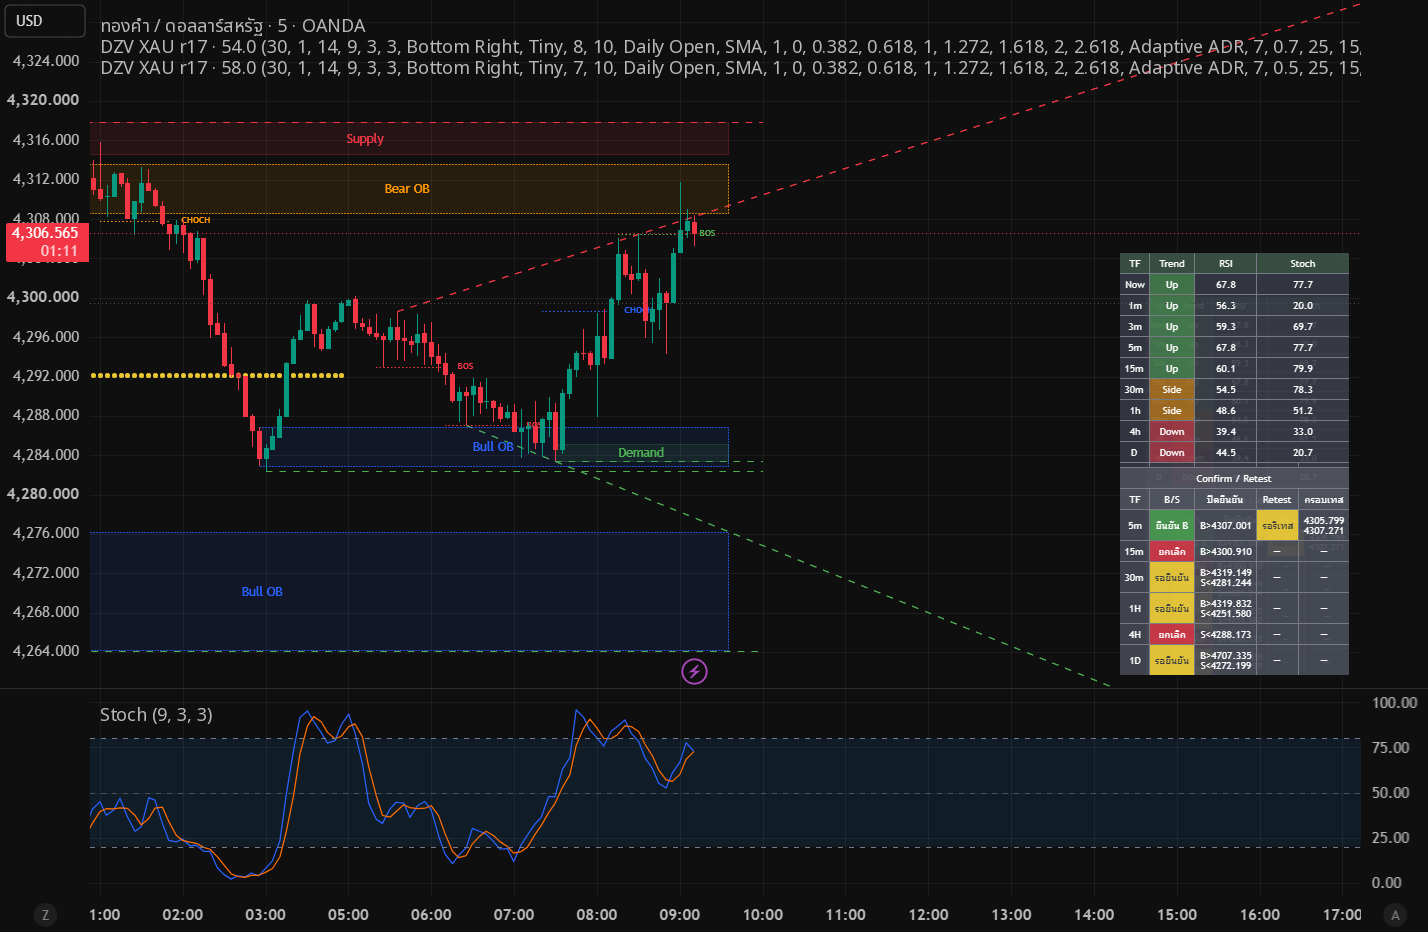Click the 75.00 Stoch axis label
This screenshot has height=932, width=1428.
[1390, 748]
